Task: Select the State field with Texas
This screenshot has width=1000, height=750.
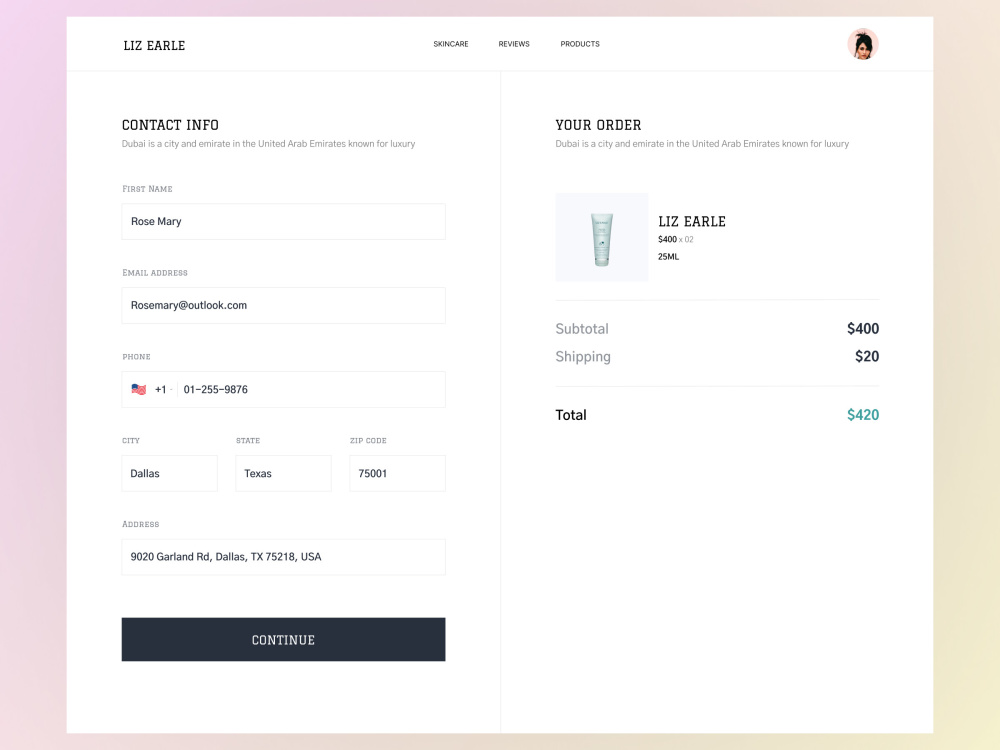Action: (x=283, y=473)
